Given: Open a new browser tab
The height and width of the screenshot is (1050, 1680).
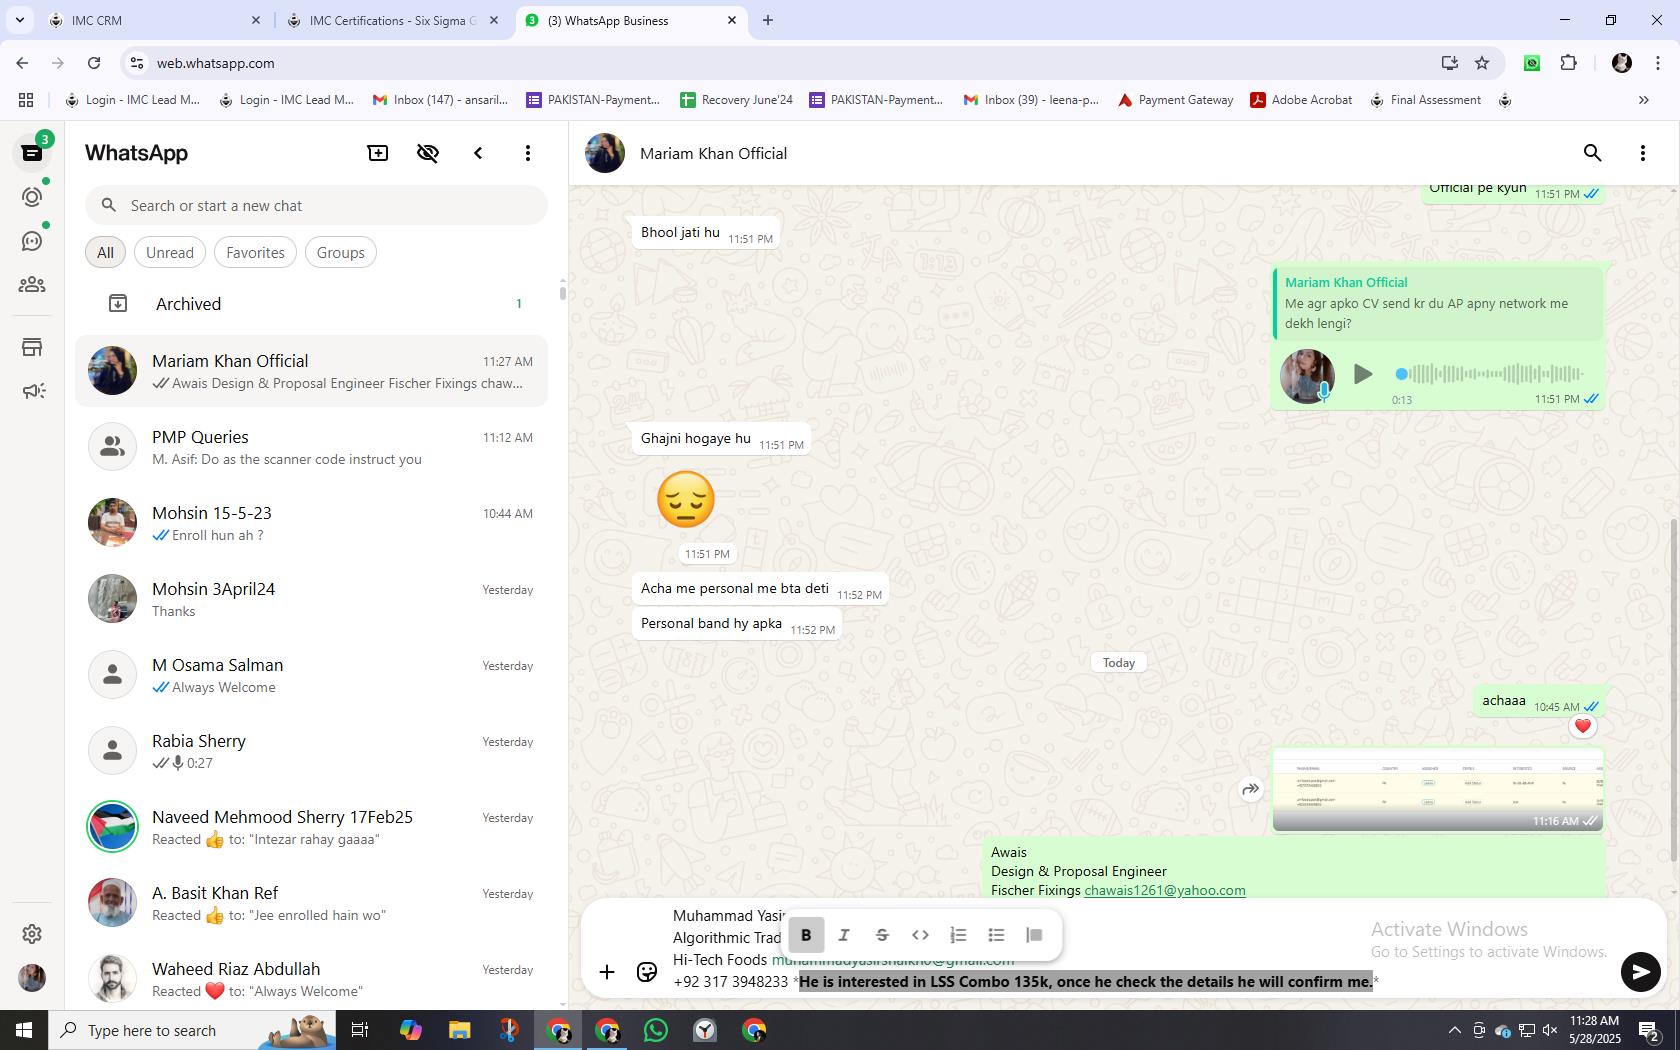Looking at the screenshot, I should [767, 20].
